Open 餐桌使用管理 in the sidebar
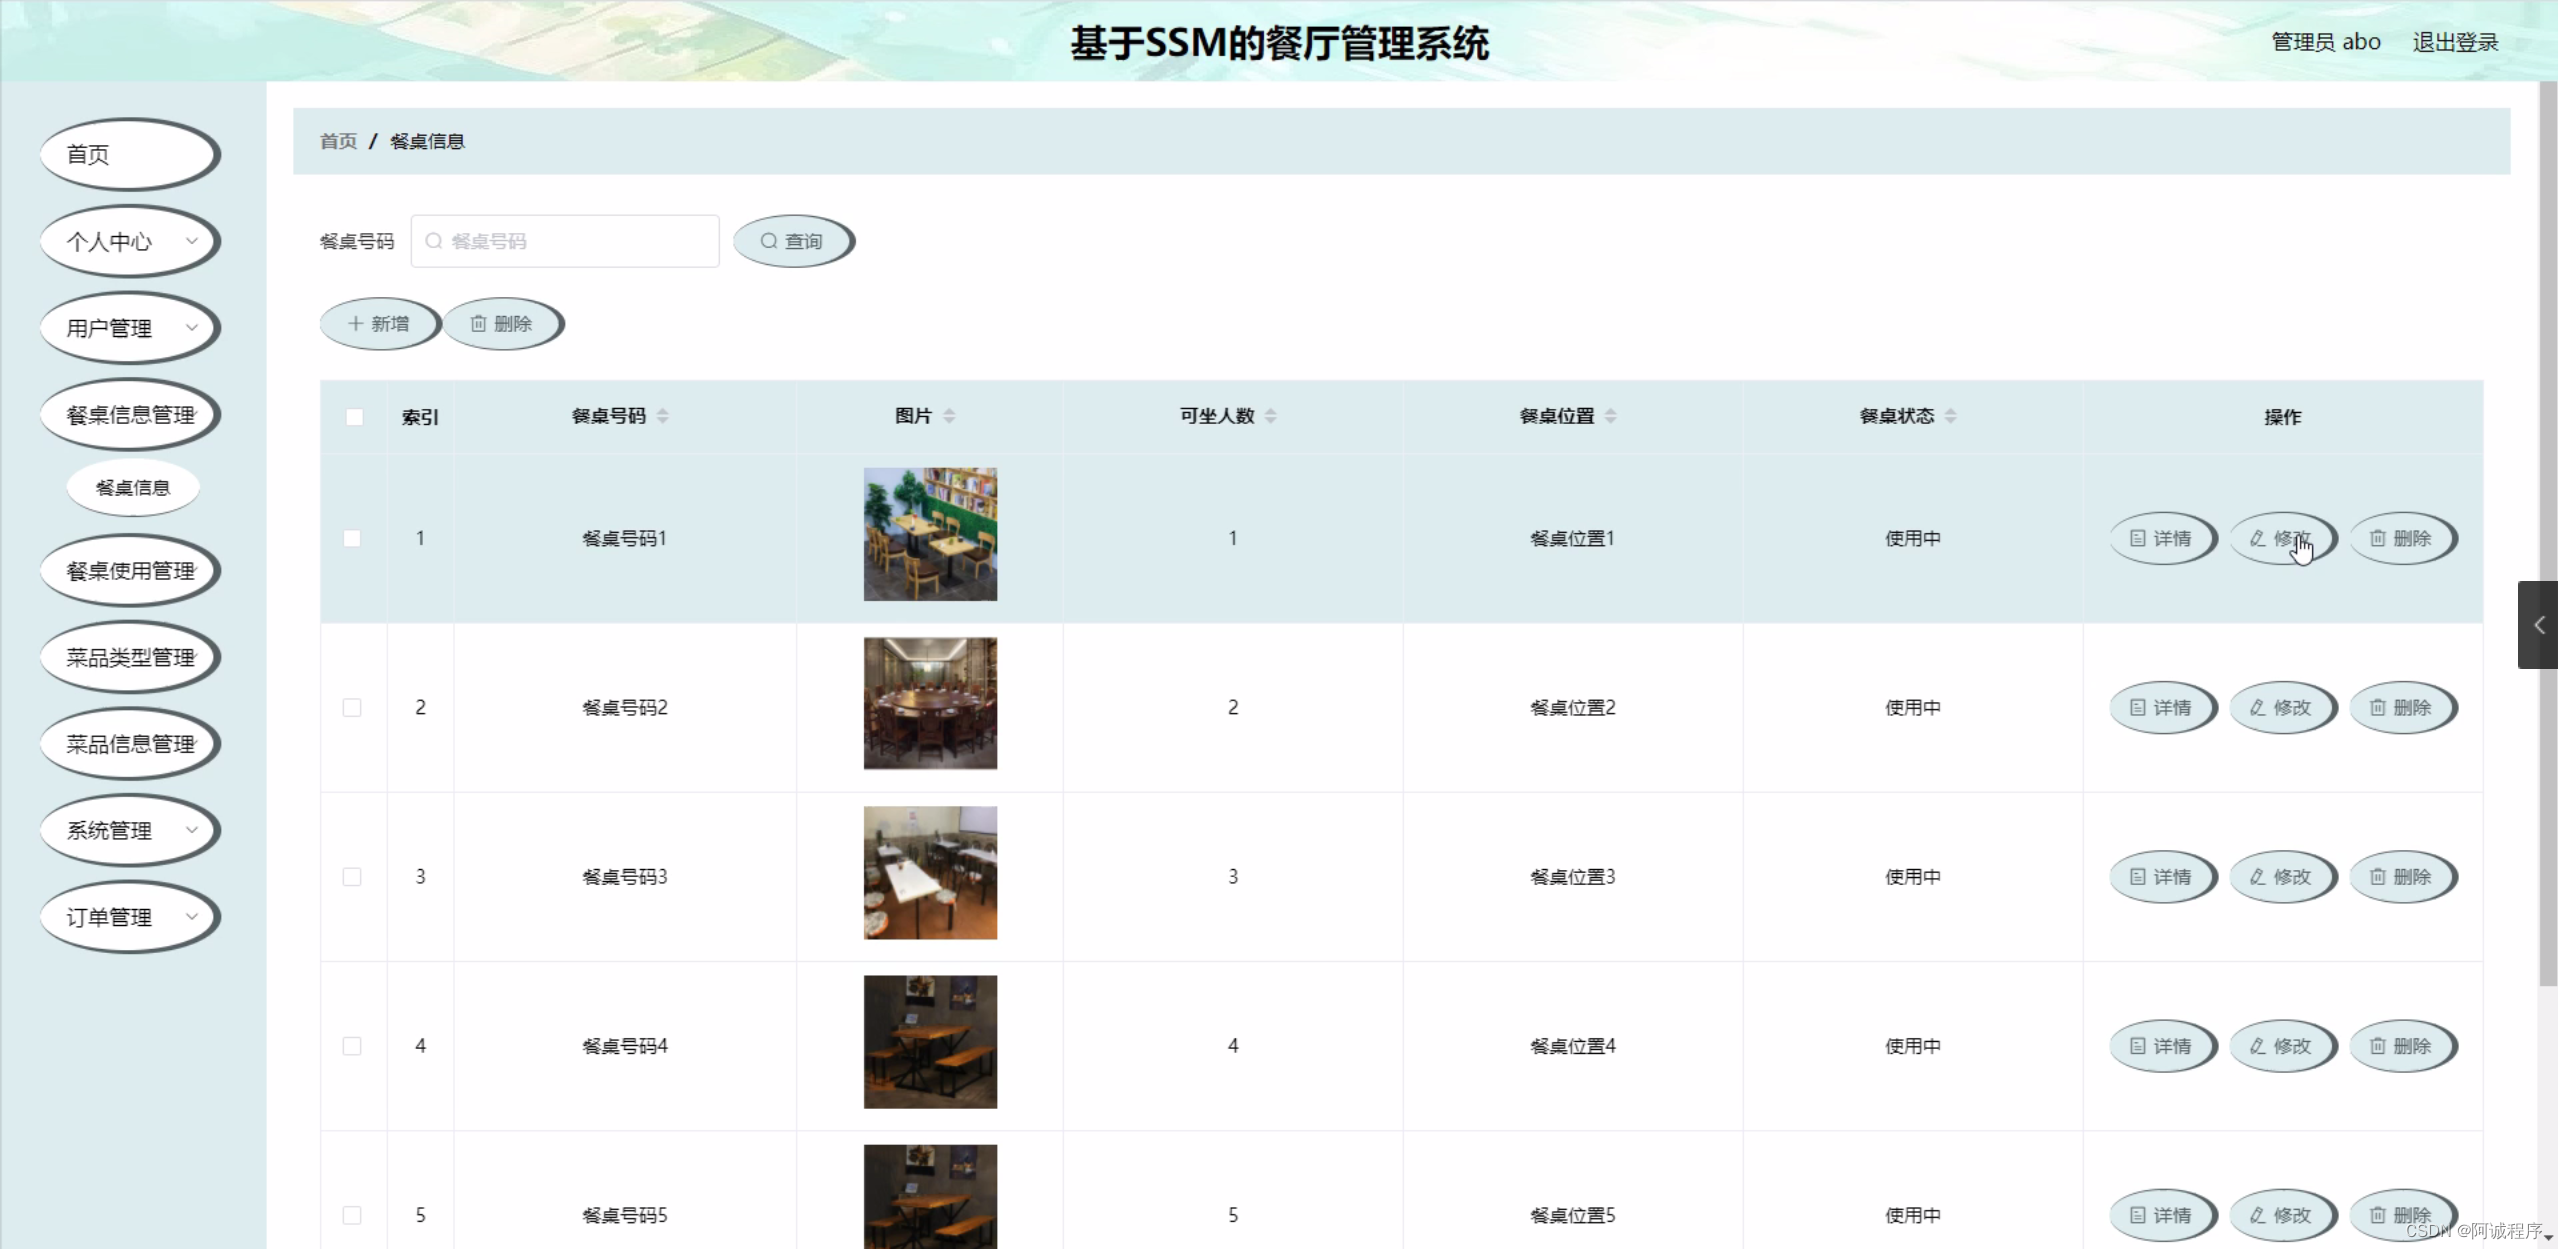 click(129, 571)
